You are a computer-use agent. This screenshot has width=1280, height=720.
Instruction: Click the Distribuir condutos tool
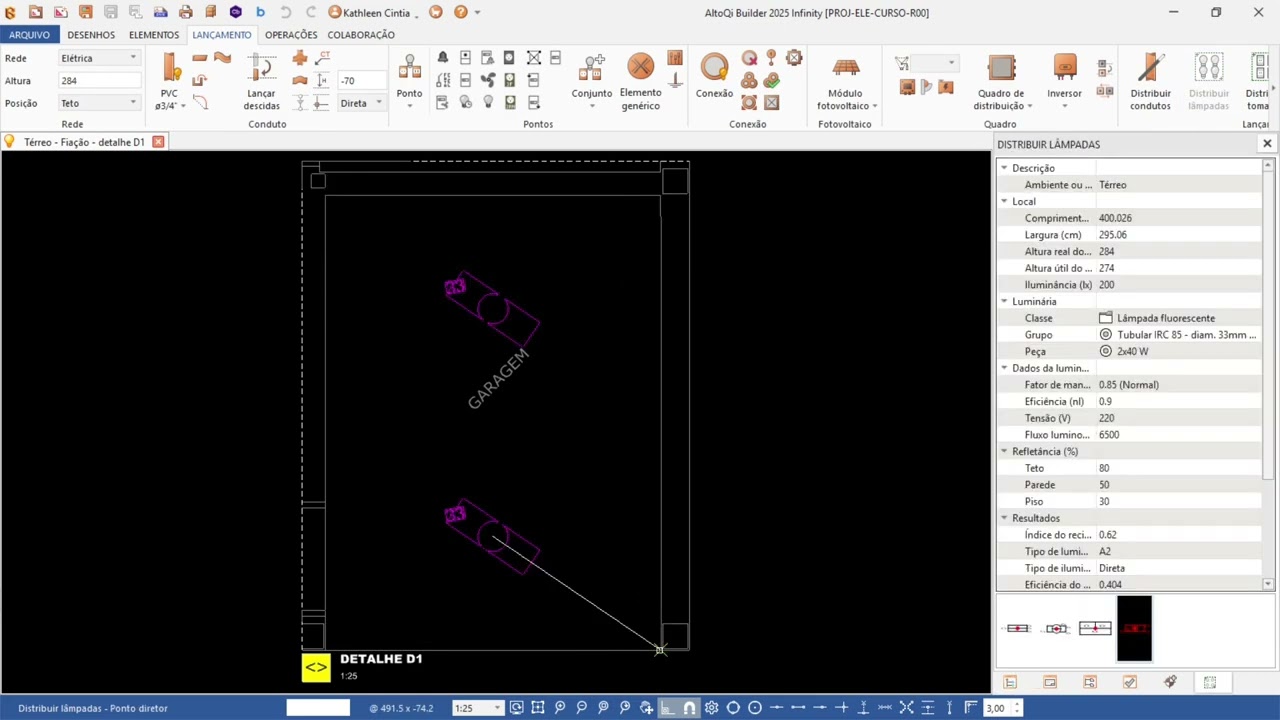pos(1150,82)
